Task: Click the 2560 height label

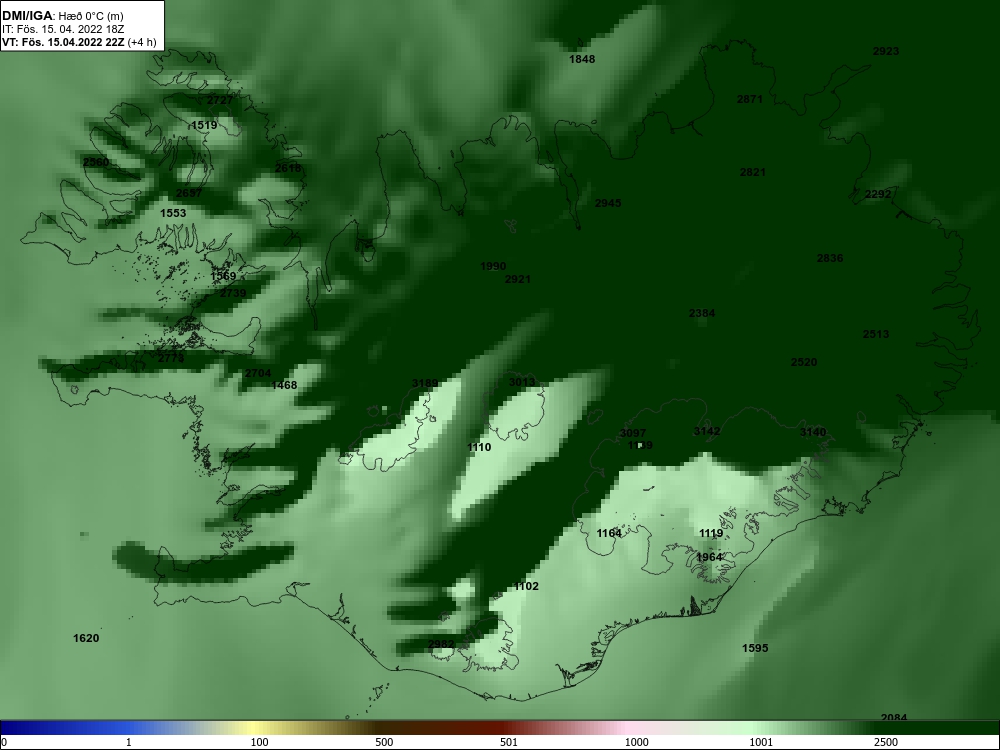Action: [x=96, y=162]
